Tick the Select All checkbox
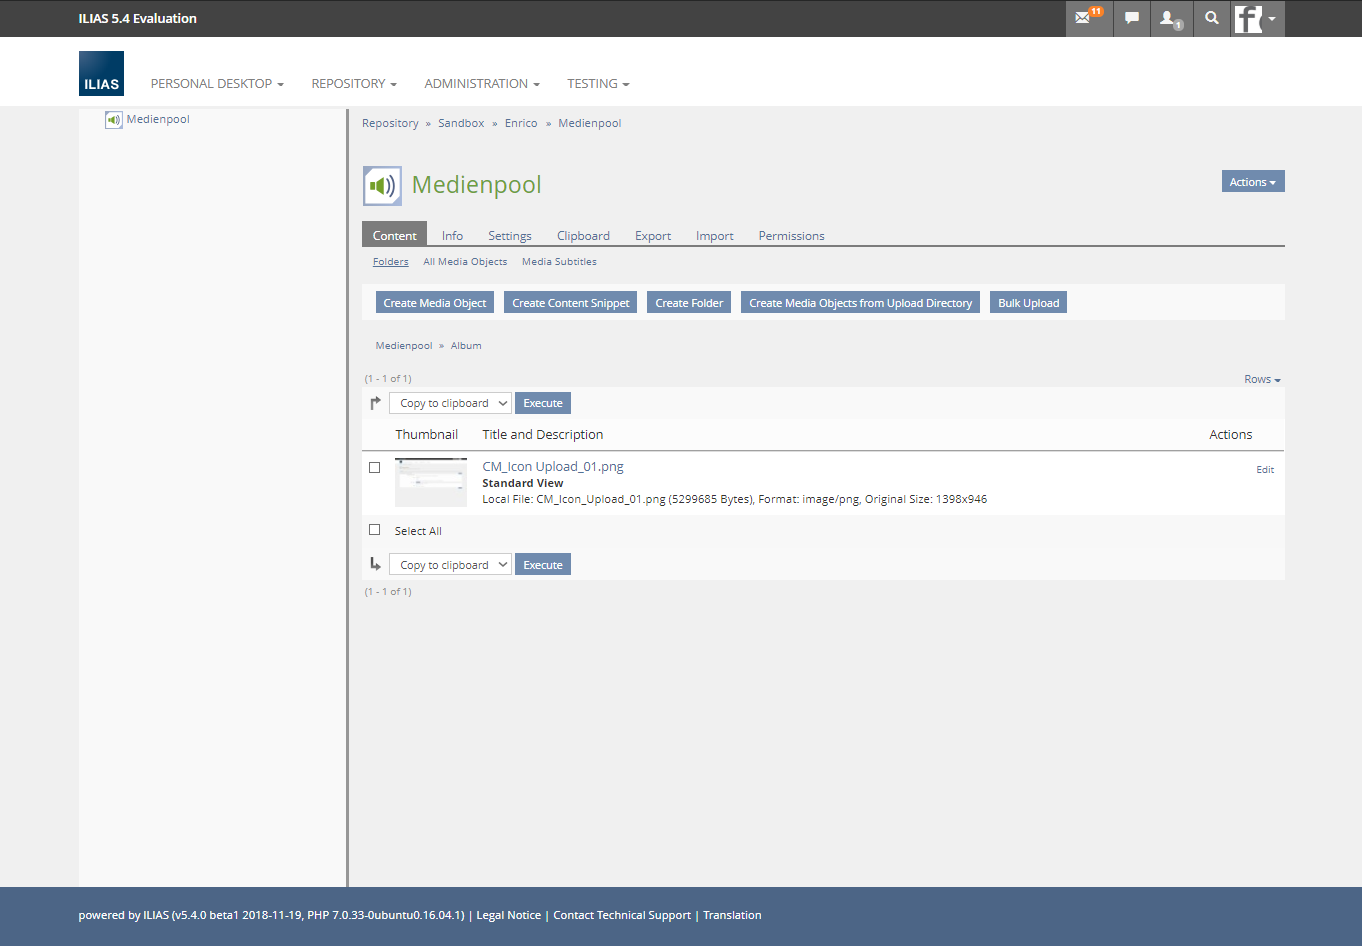Viewport: 1362px width, 946px height. coord(375,530)
